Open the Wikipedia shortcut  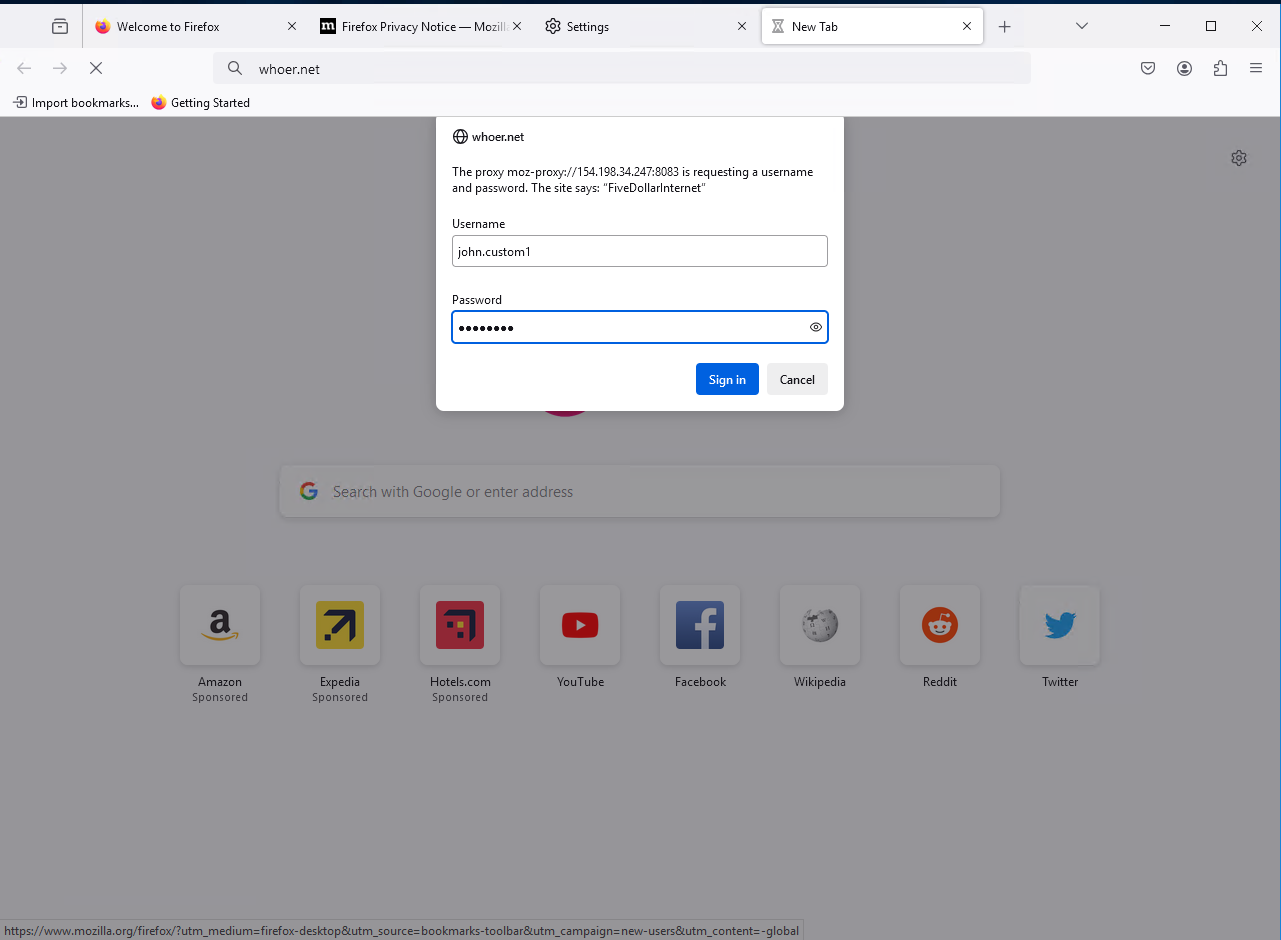click(x=819, y=625)
